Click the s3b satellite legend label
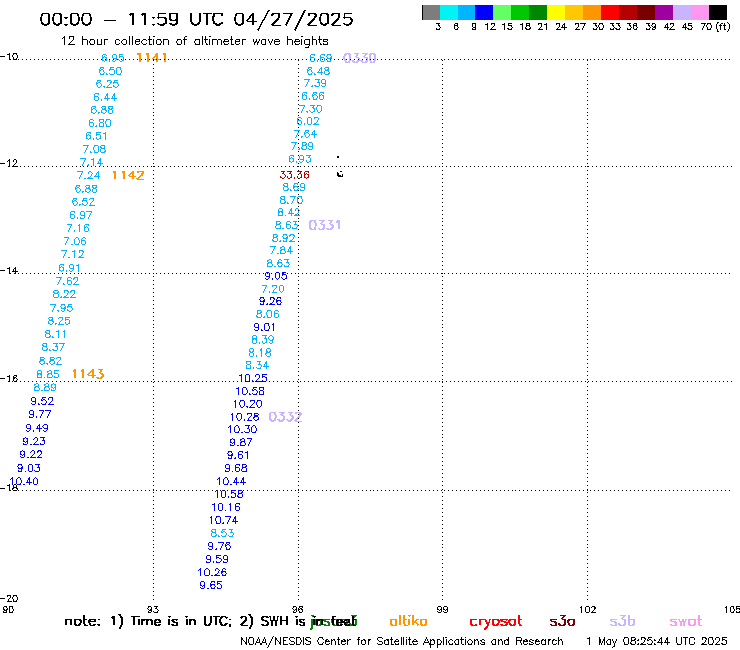740x650 pixels. (622, 621)
